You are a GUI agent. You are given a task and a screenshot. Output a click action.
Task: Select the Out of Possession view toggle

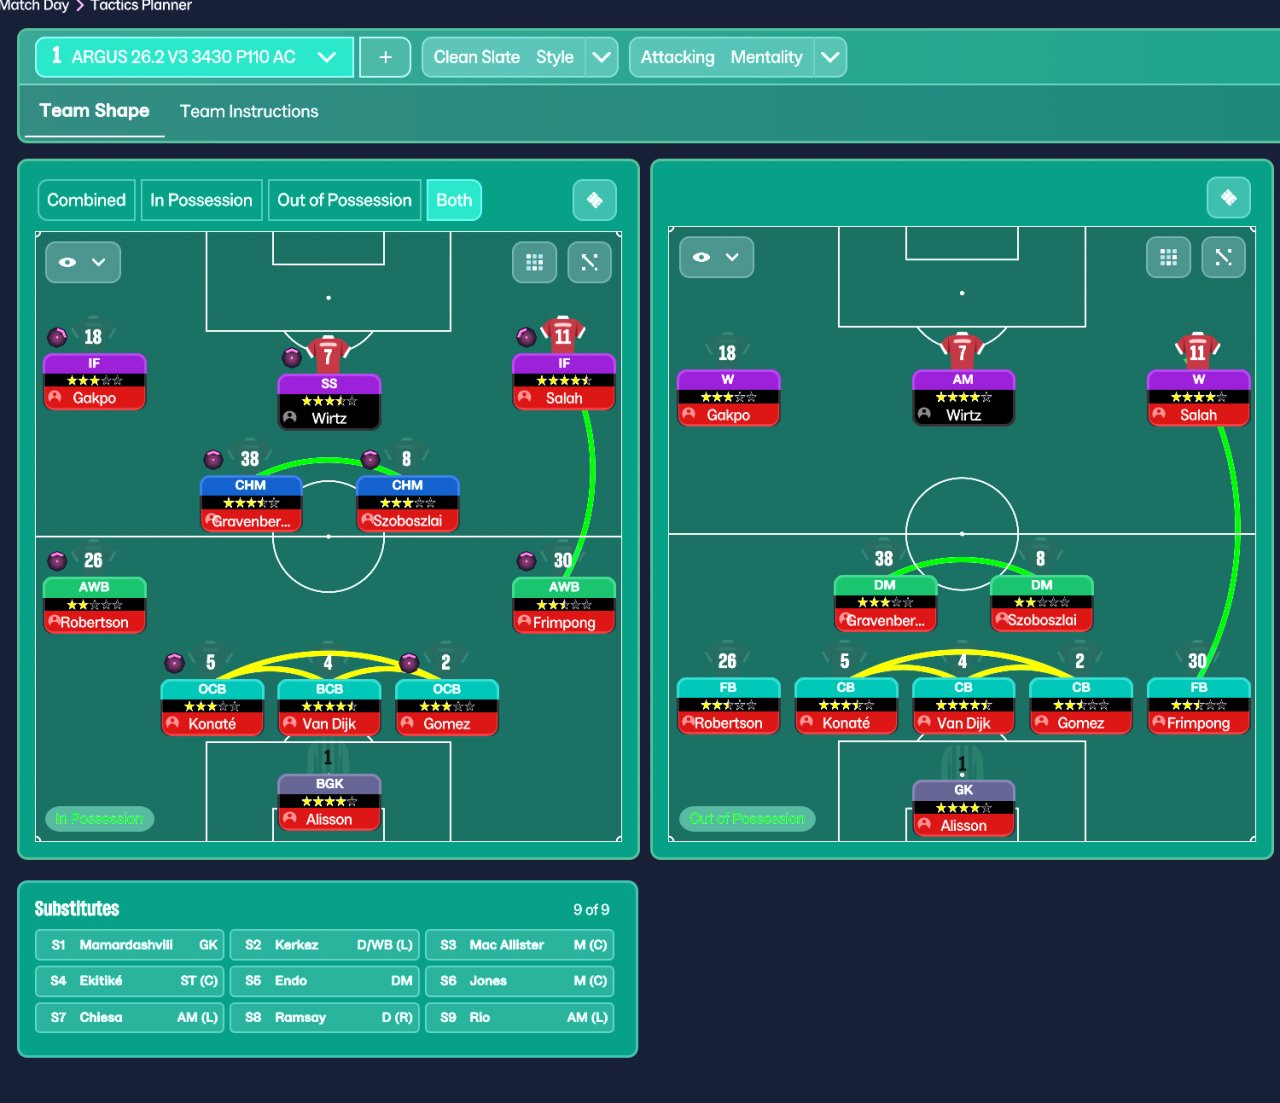(344, 200)
